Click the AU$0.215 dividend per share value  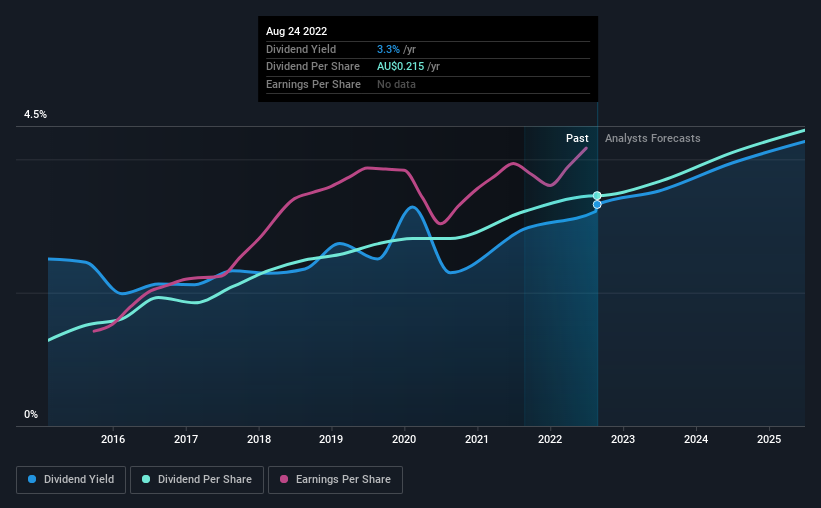401,67
